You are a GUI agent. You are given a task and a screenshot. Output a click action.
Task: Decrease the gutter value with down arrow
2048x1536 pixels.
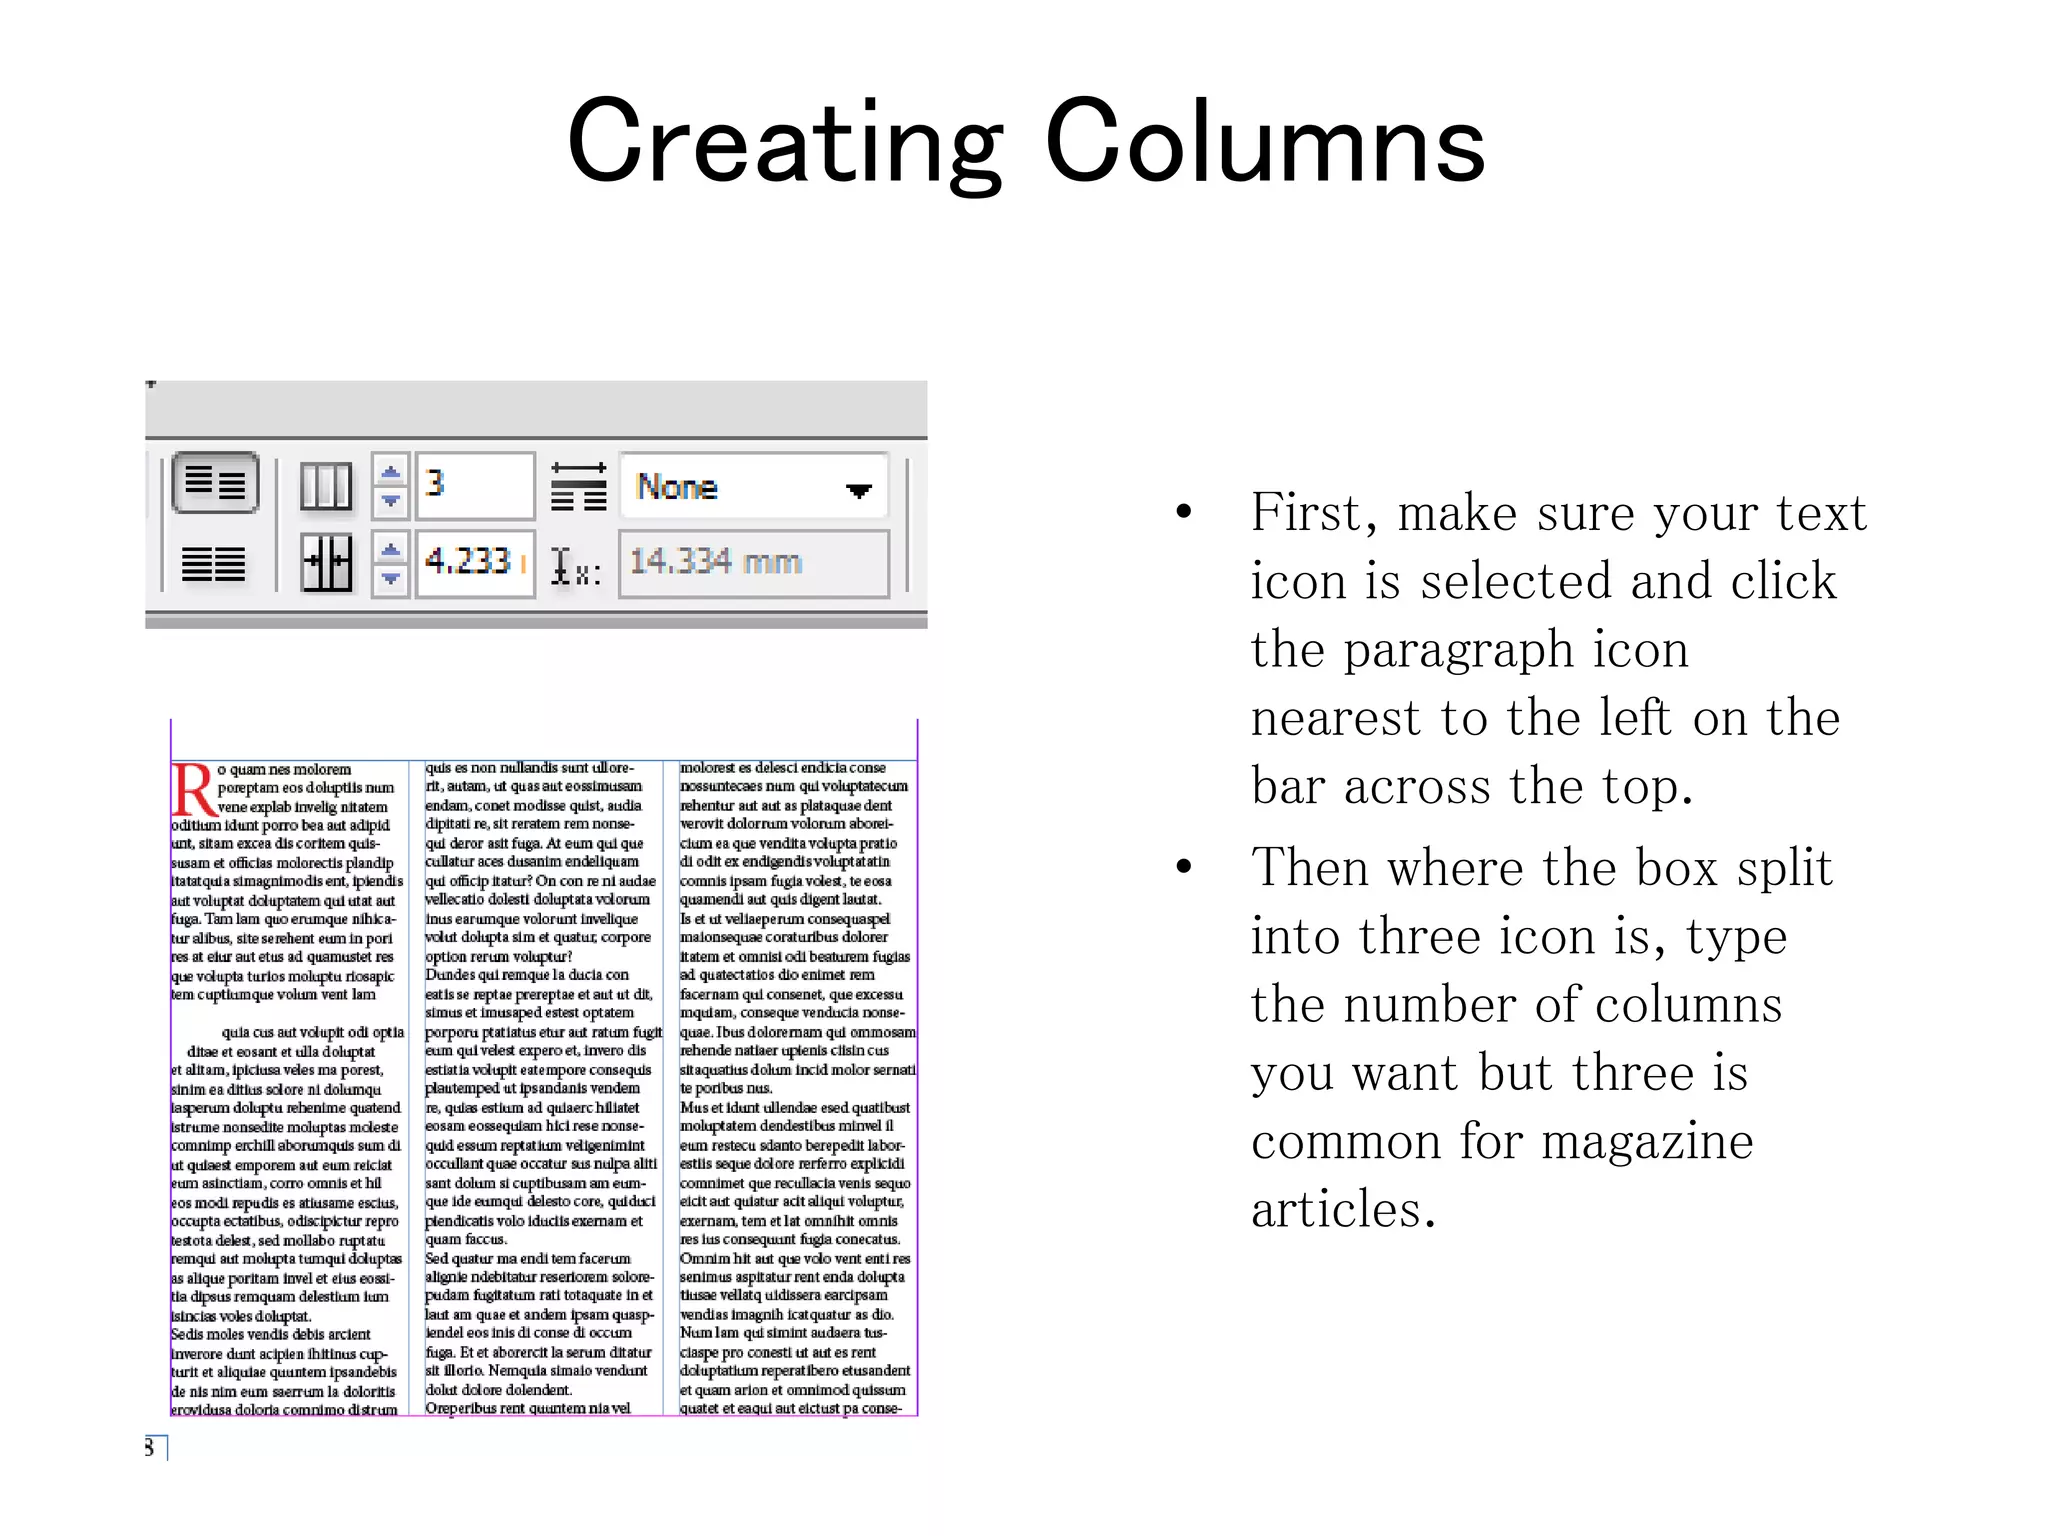390,581
